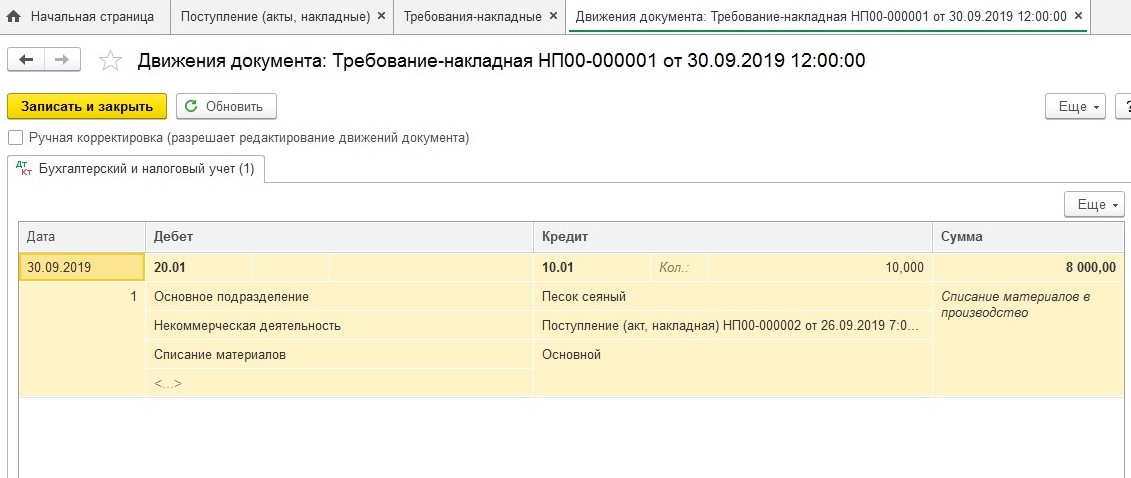
Task: Click the Сумма column header
Action: pyautogui.click(x=1030, y=237)
